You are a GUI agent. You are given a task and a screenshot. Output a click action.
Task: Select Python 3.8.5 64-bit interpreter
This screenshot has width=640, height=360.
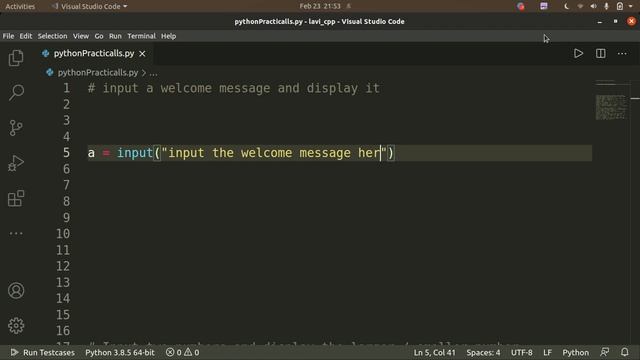120,352
